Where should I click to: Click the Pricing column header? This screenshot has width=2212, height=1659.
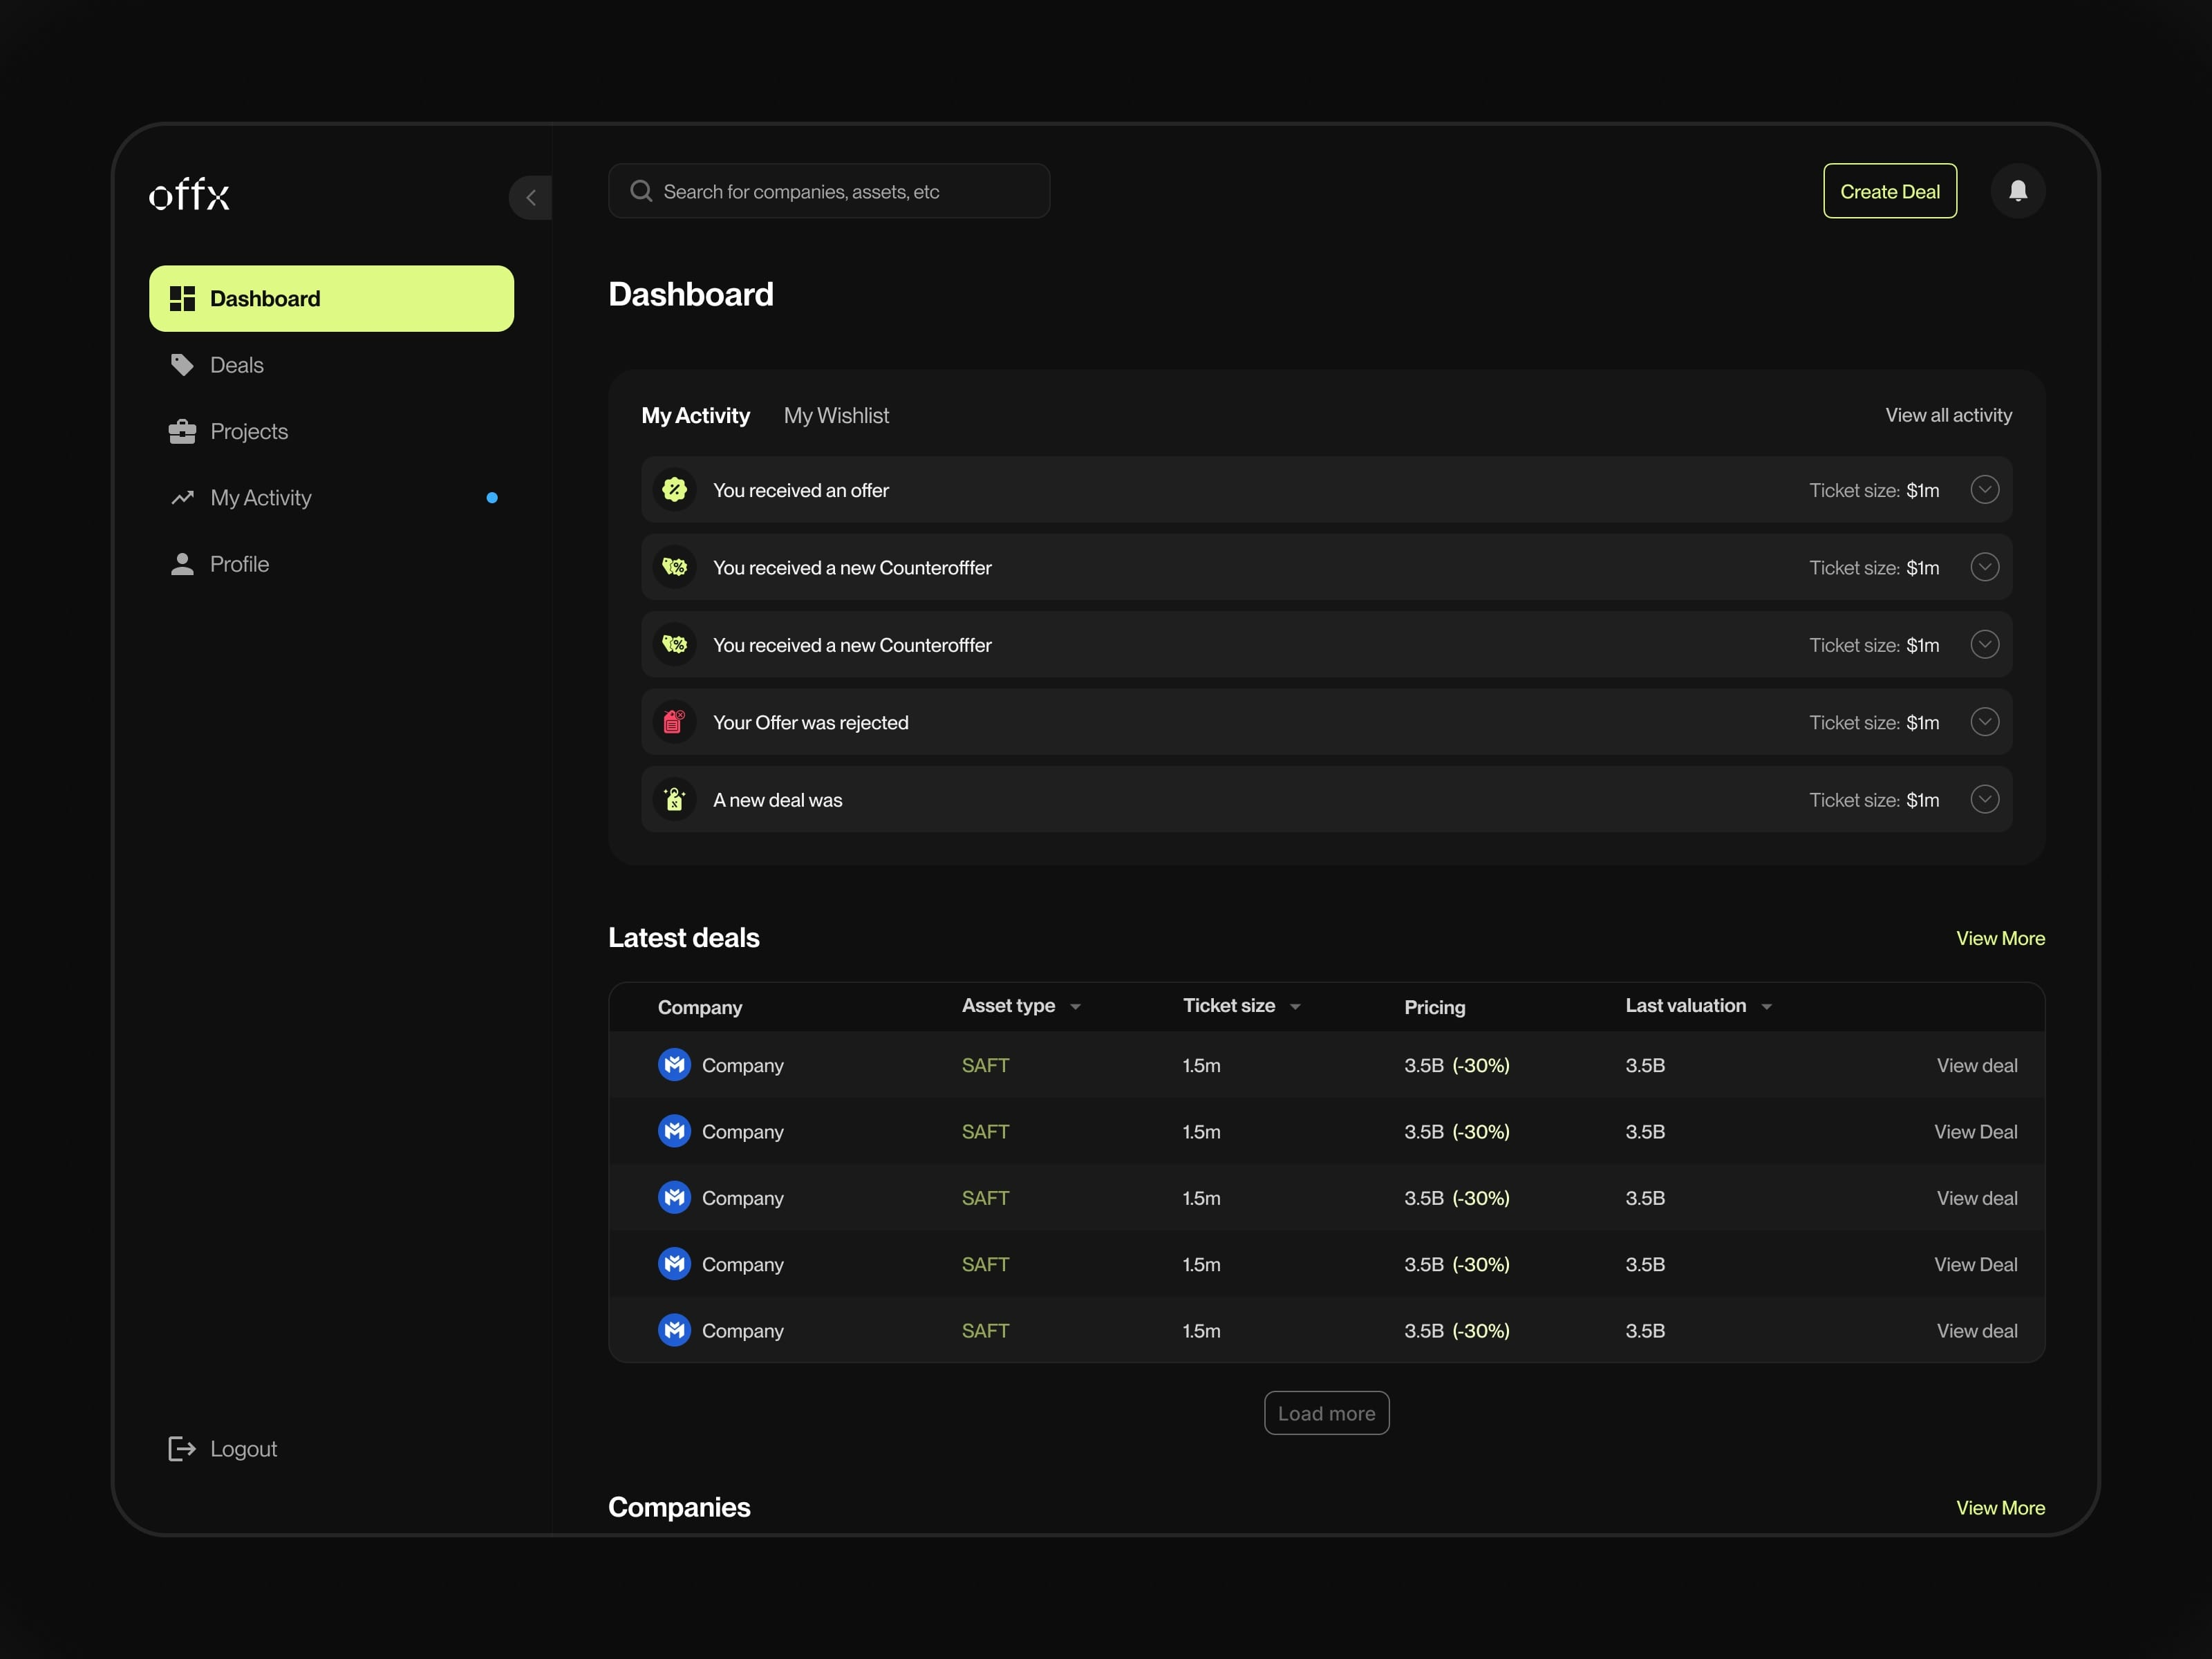[1434, 1007]
